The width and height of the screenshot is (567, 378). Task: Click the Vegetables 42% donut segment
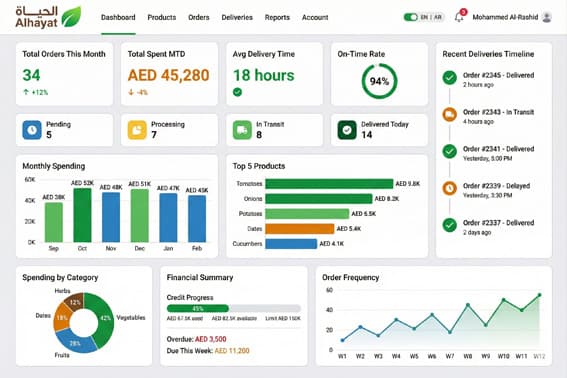106,318
